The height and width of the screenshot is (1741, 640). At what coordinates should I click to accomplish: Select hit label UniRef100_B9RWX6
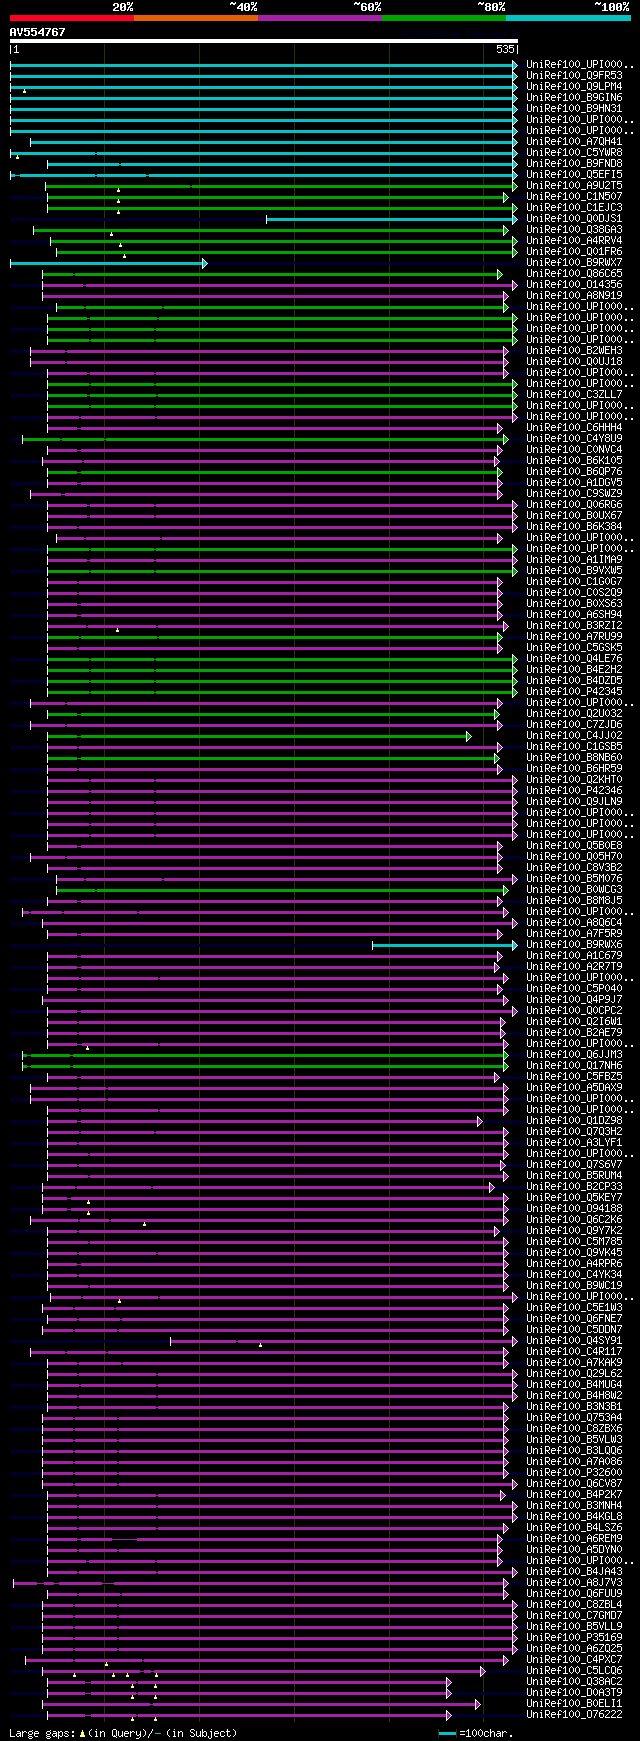coord(574,944)
